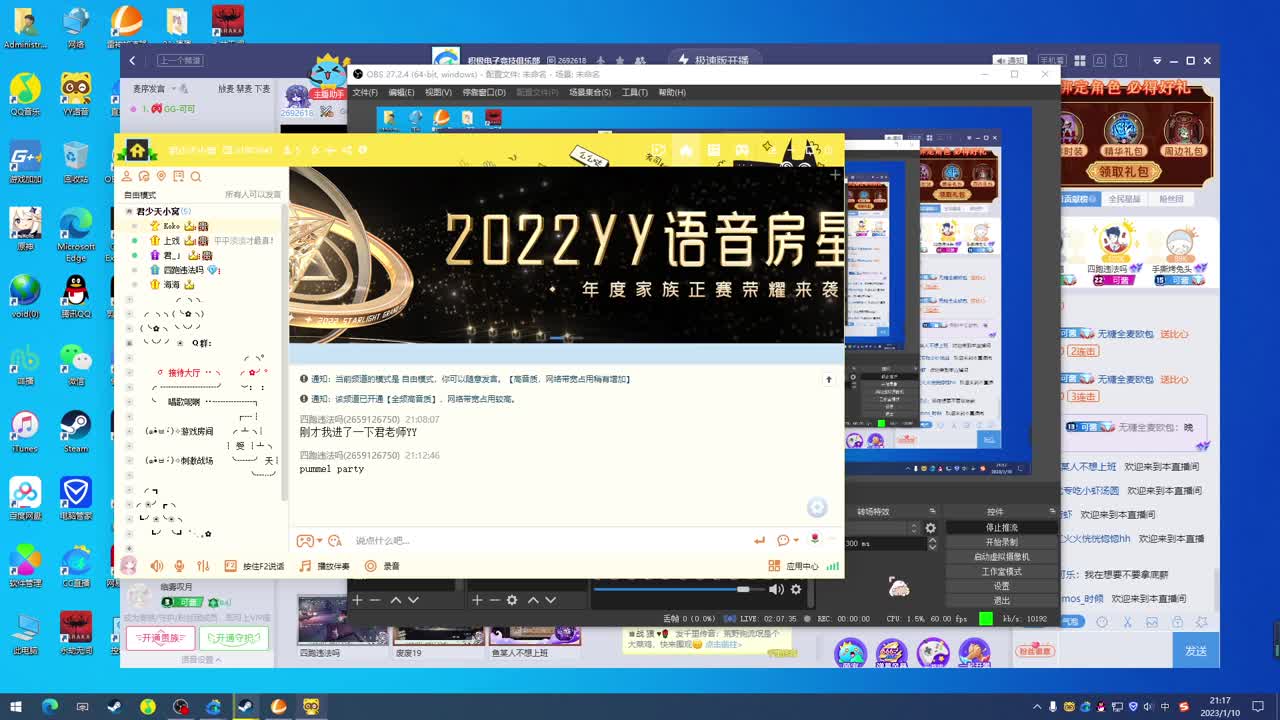
Task: Click the 录音 recording icon in YY toolbar
Action: click(x=369, y=565)
